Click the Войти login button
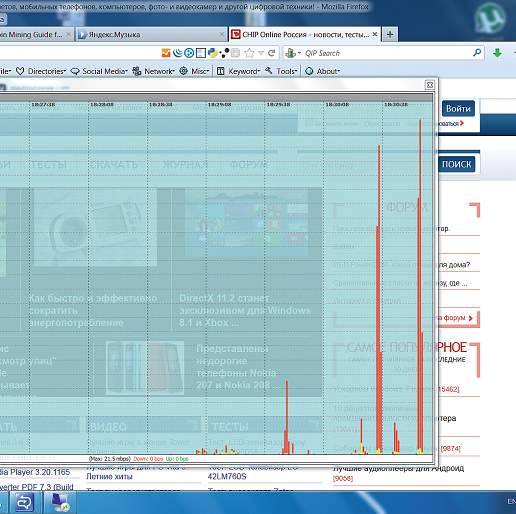The height and width of the screenshot is (514, 516). coord(458,108)
